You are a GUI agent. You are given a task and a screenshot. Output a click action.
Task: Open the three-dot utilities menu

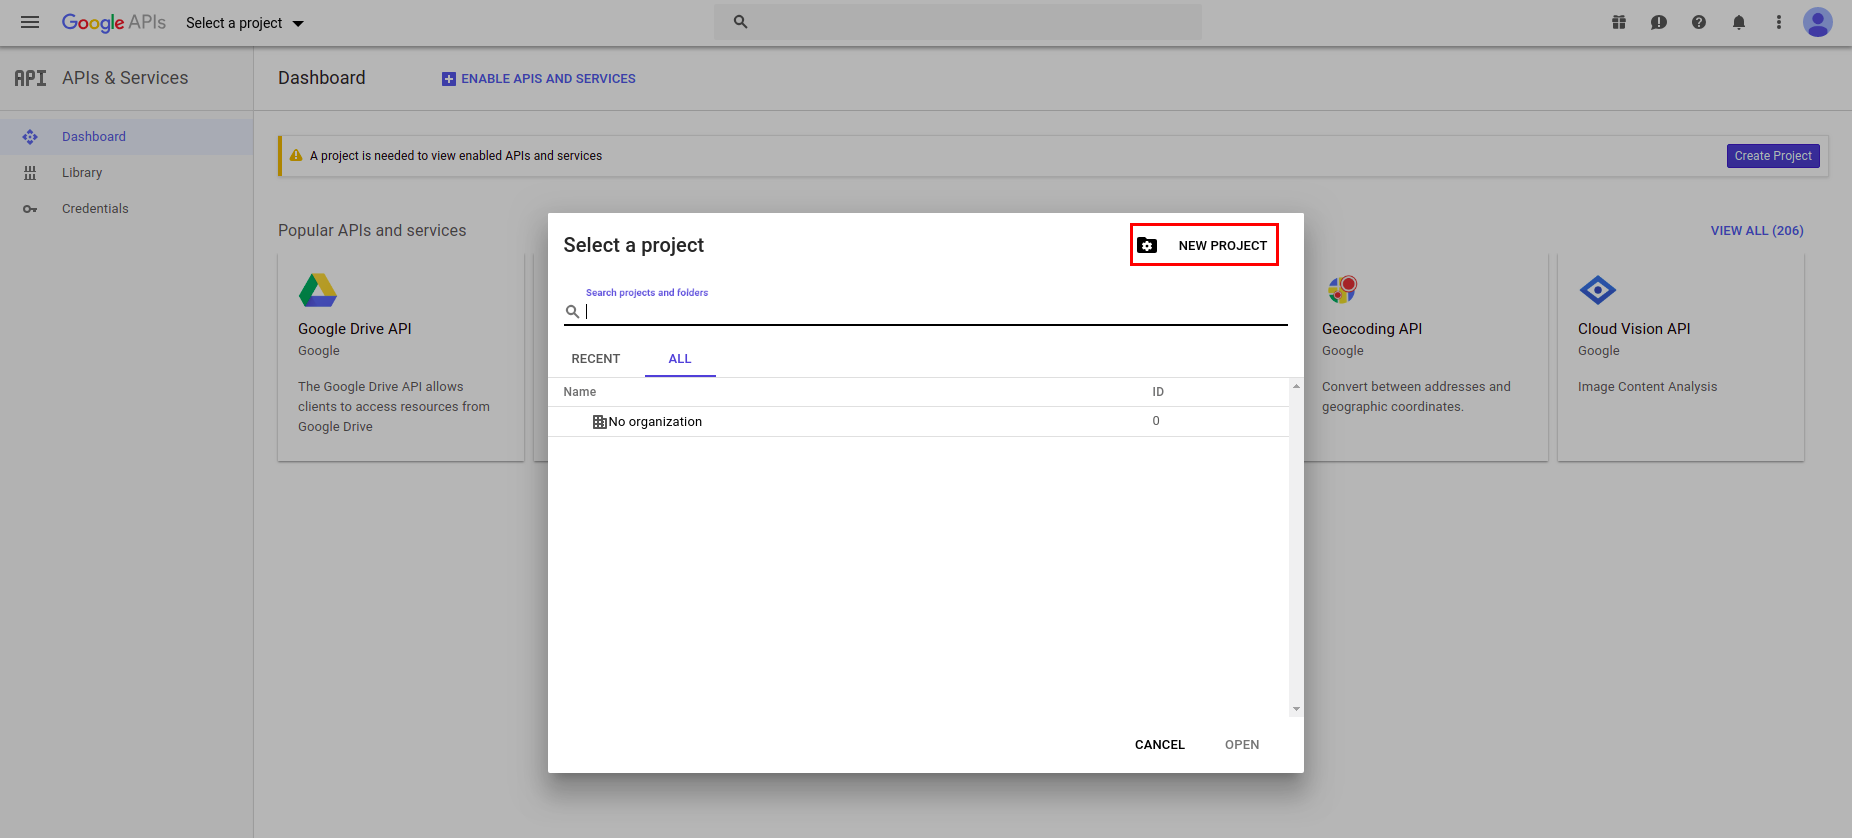1779,22
